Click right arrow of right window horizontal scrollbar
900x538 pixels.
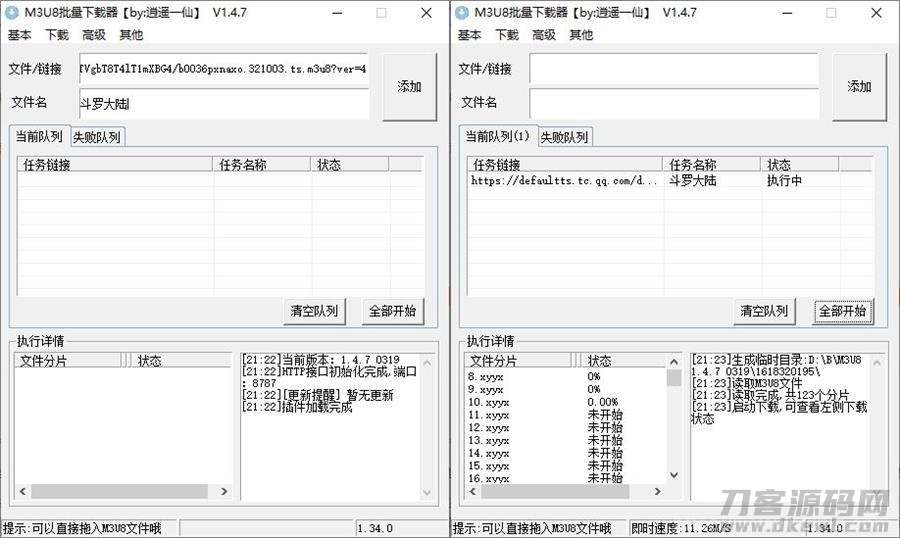coord(658,491)
